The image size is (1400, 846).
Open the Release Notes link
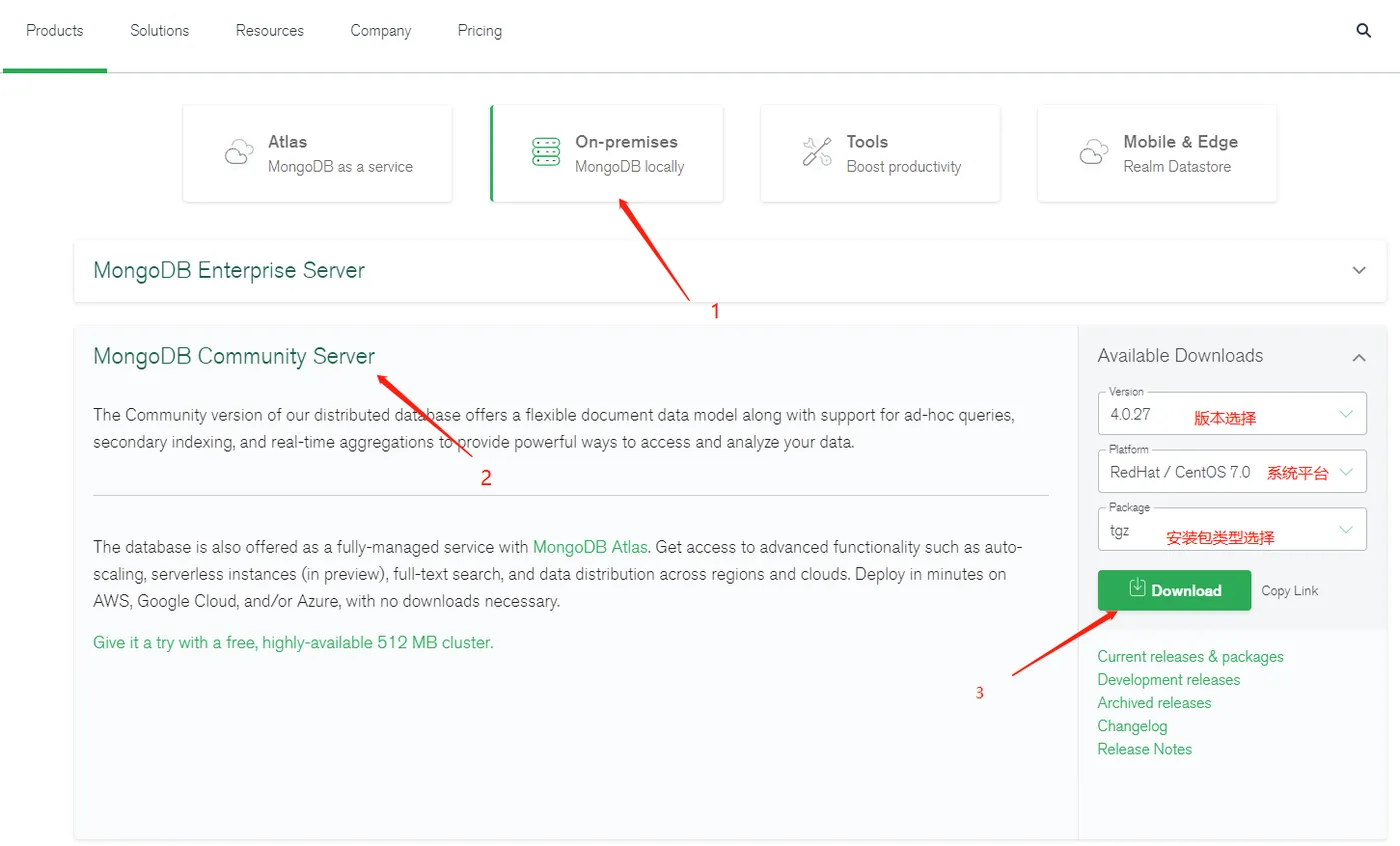(1144, 749)
